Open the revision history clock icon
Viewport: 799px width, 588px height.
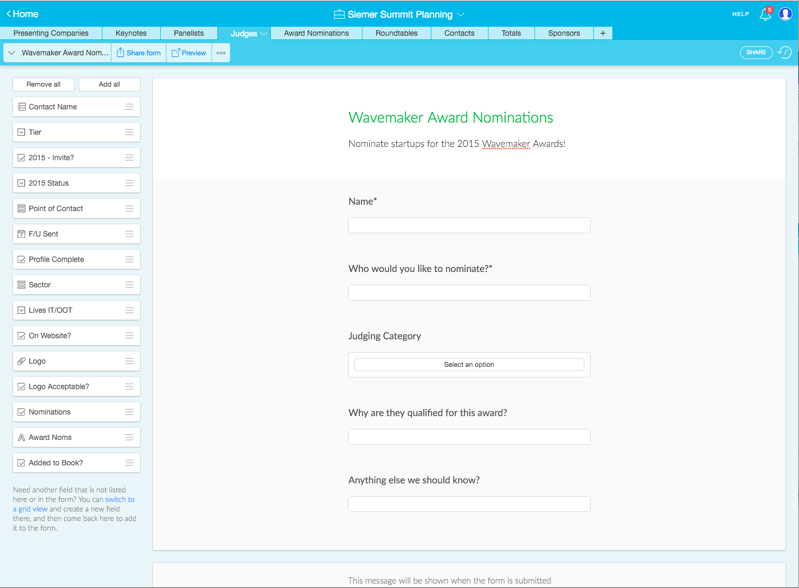click(785, 52)
